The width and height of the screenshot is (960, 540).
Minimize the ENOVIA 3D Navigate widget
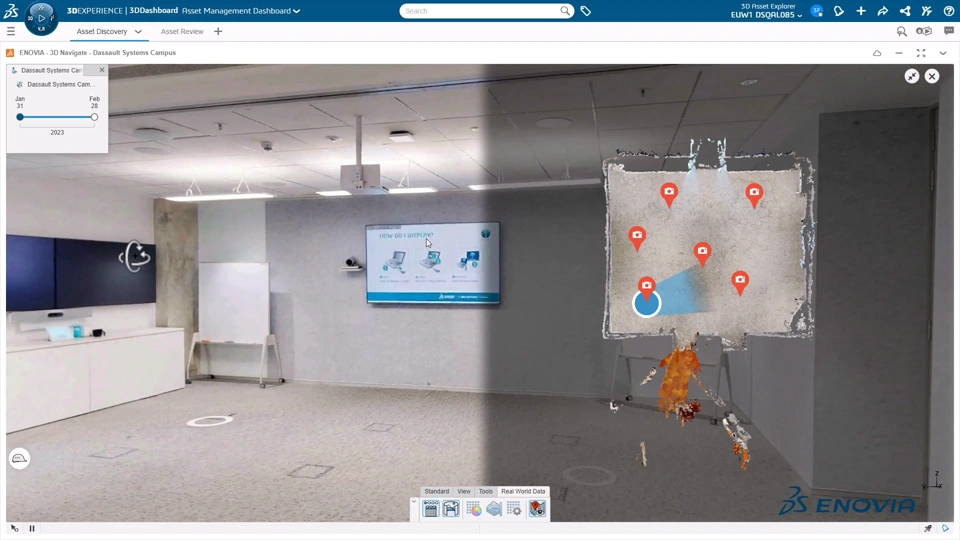[x=899, y=53]
